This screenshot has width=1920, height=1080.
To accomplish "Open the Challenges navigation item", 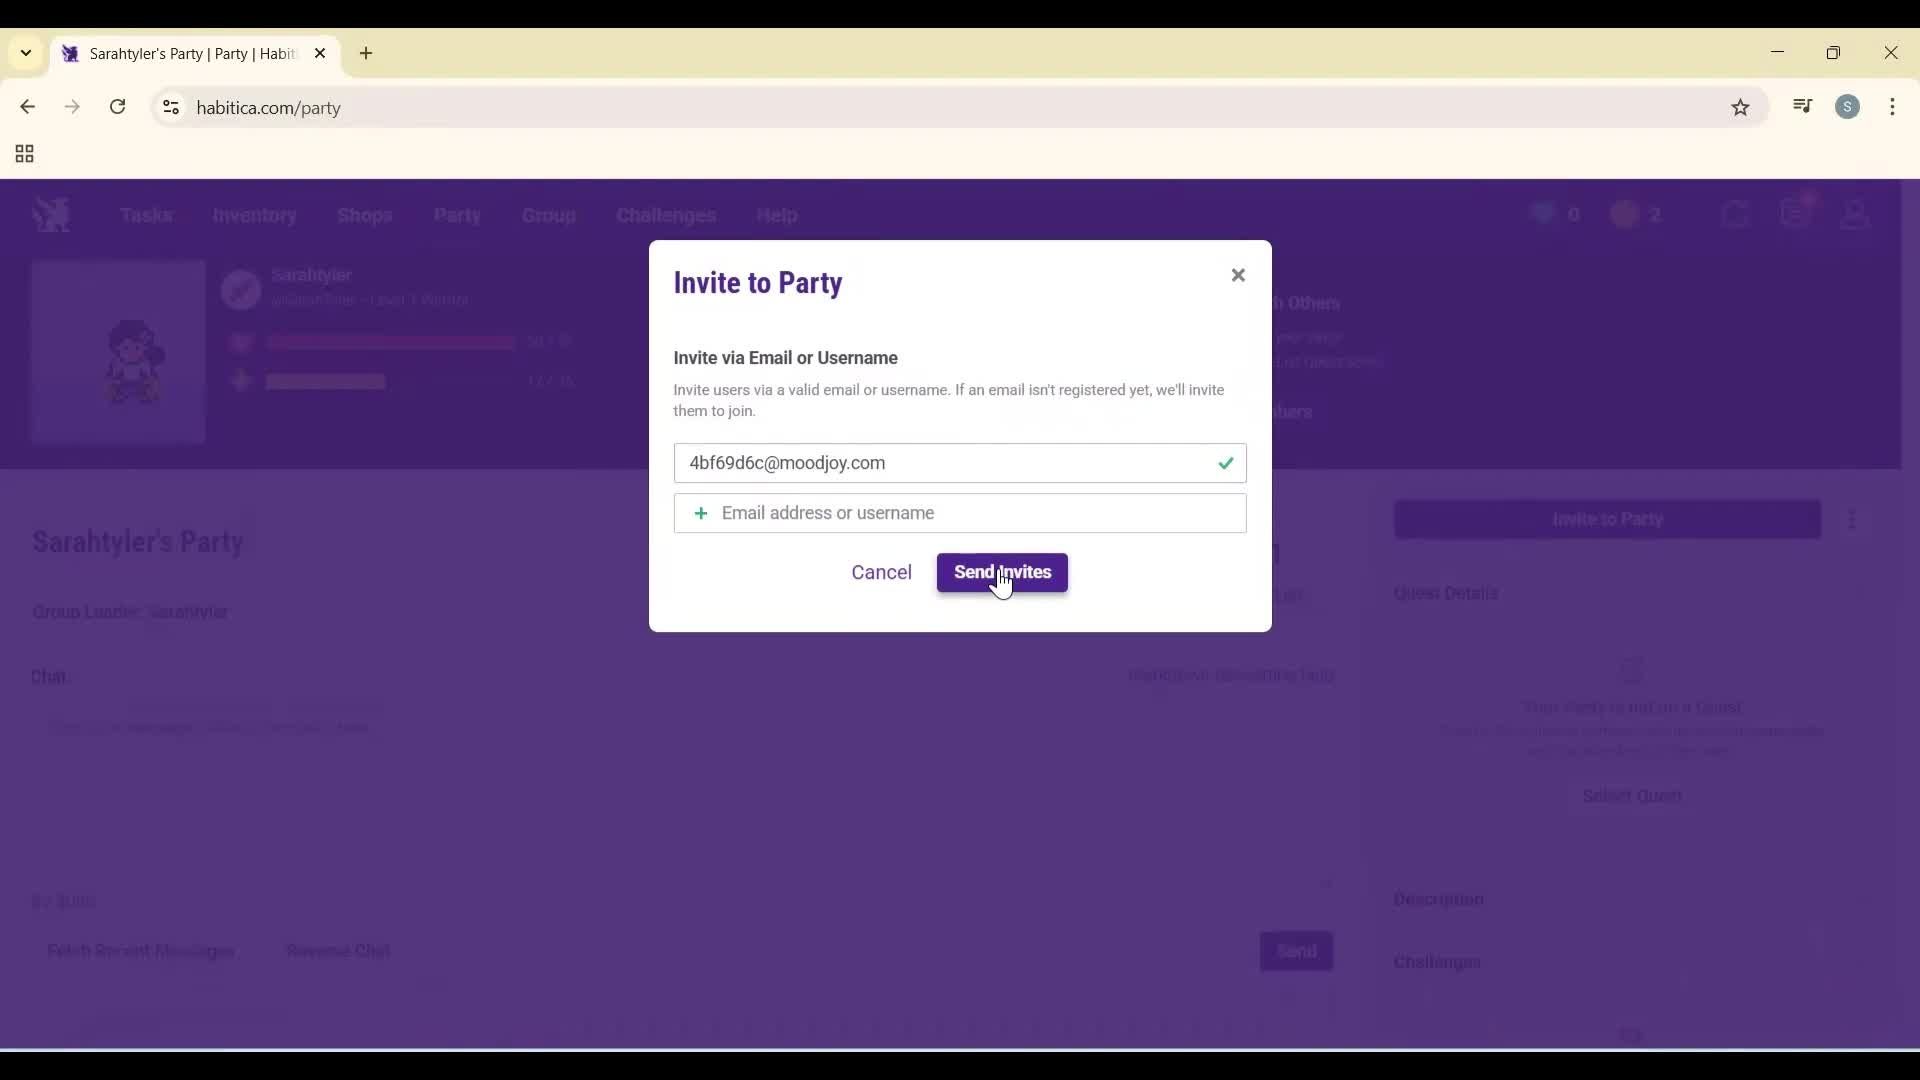I will coord(666,216).
